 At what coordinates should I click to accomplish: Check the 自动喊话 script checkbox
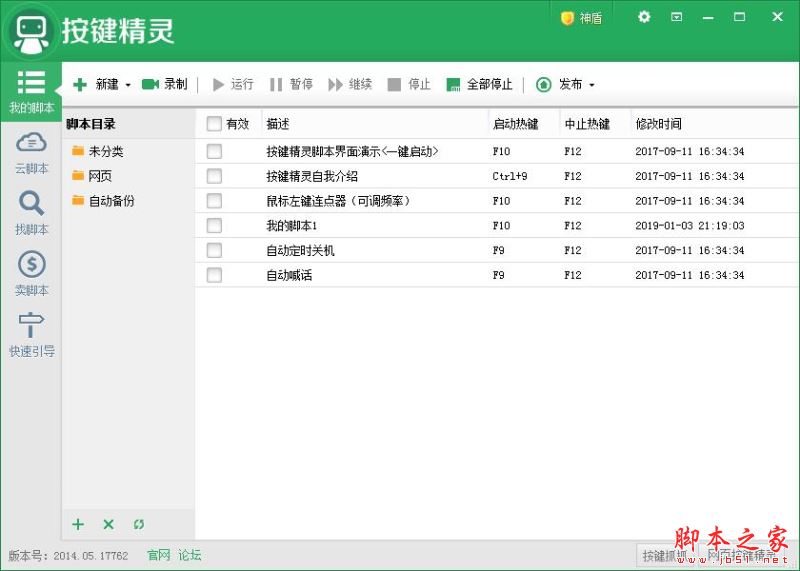214,275
